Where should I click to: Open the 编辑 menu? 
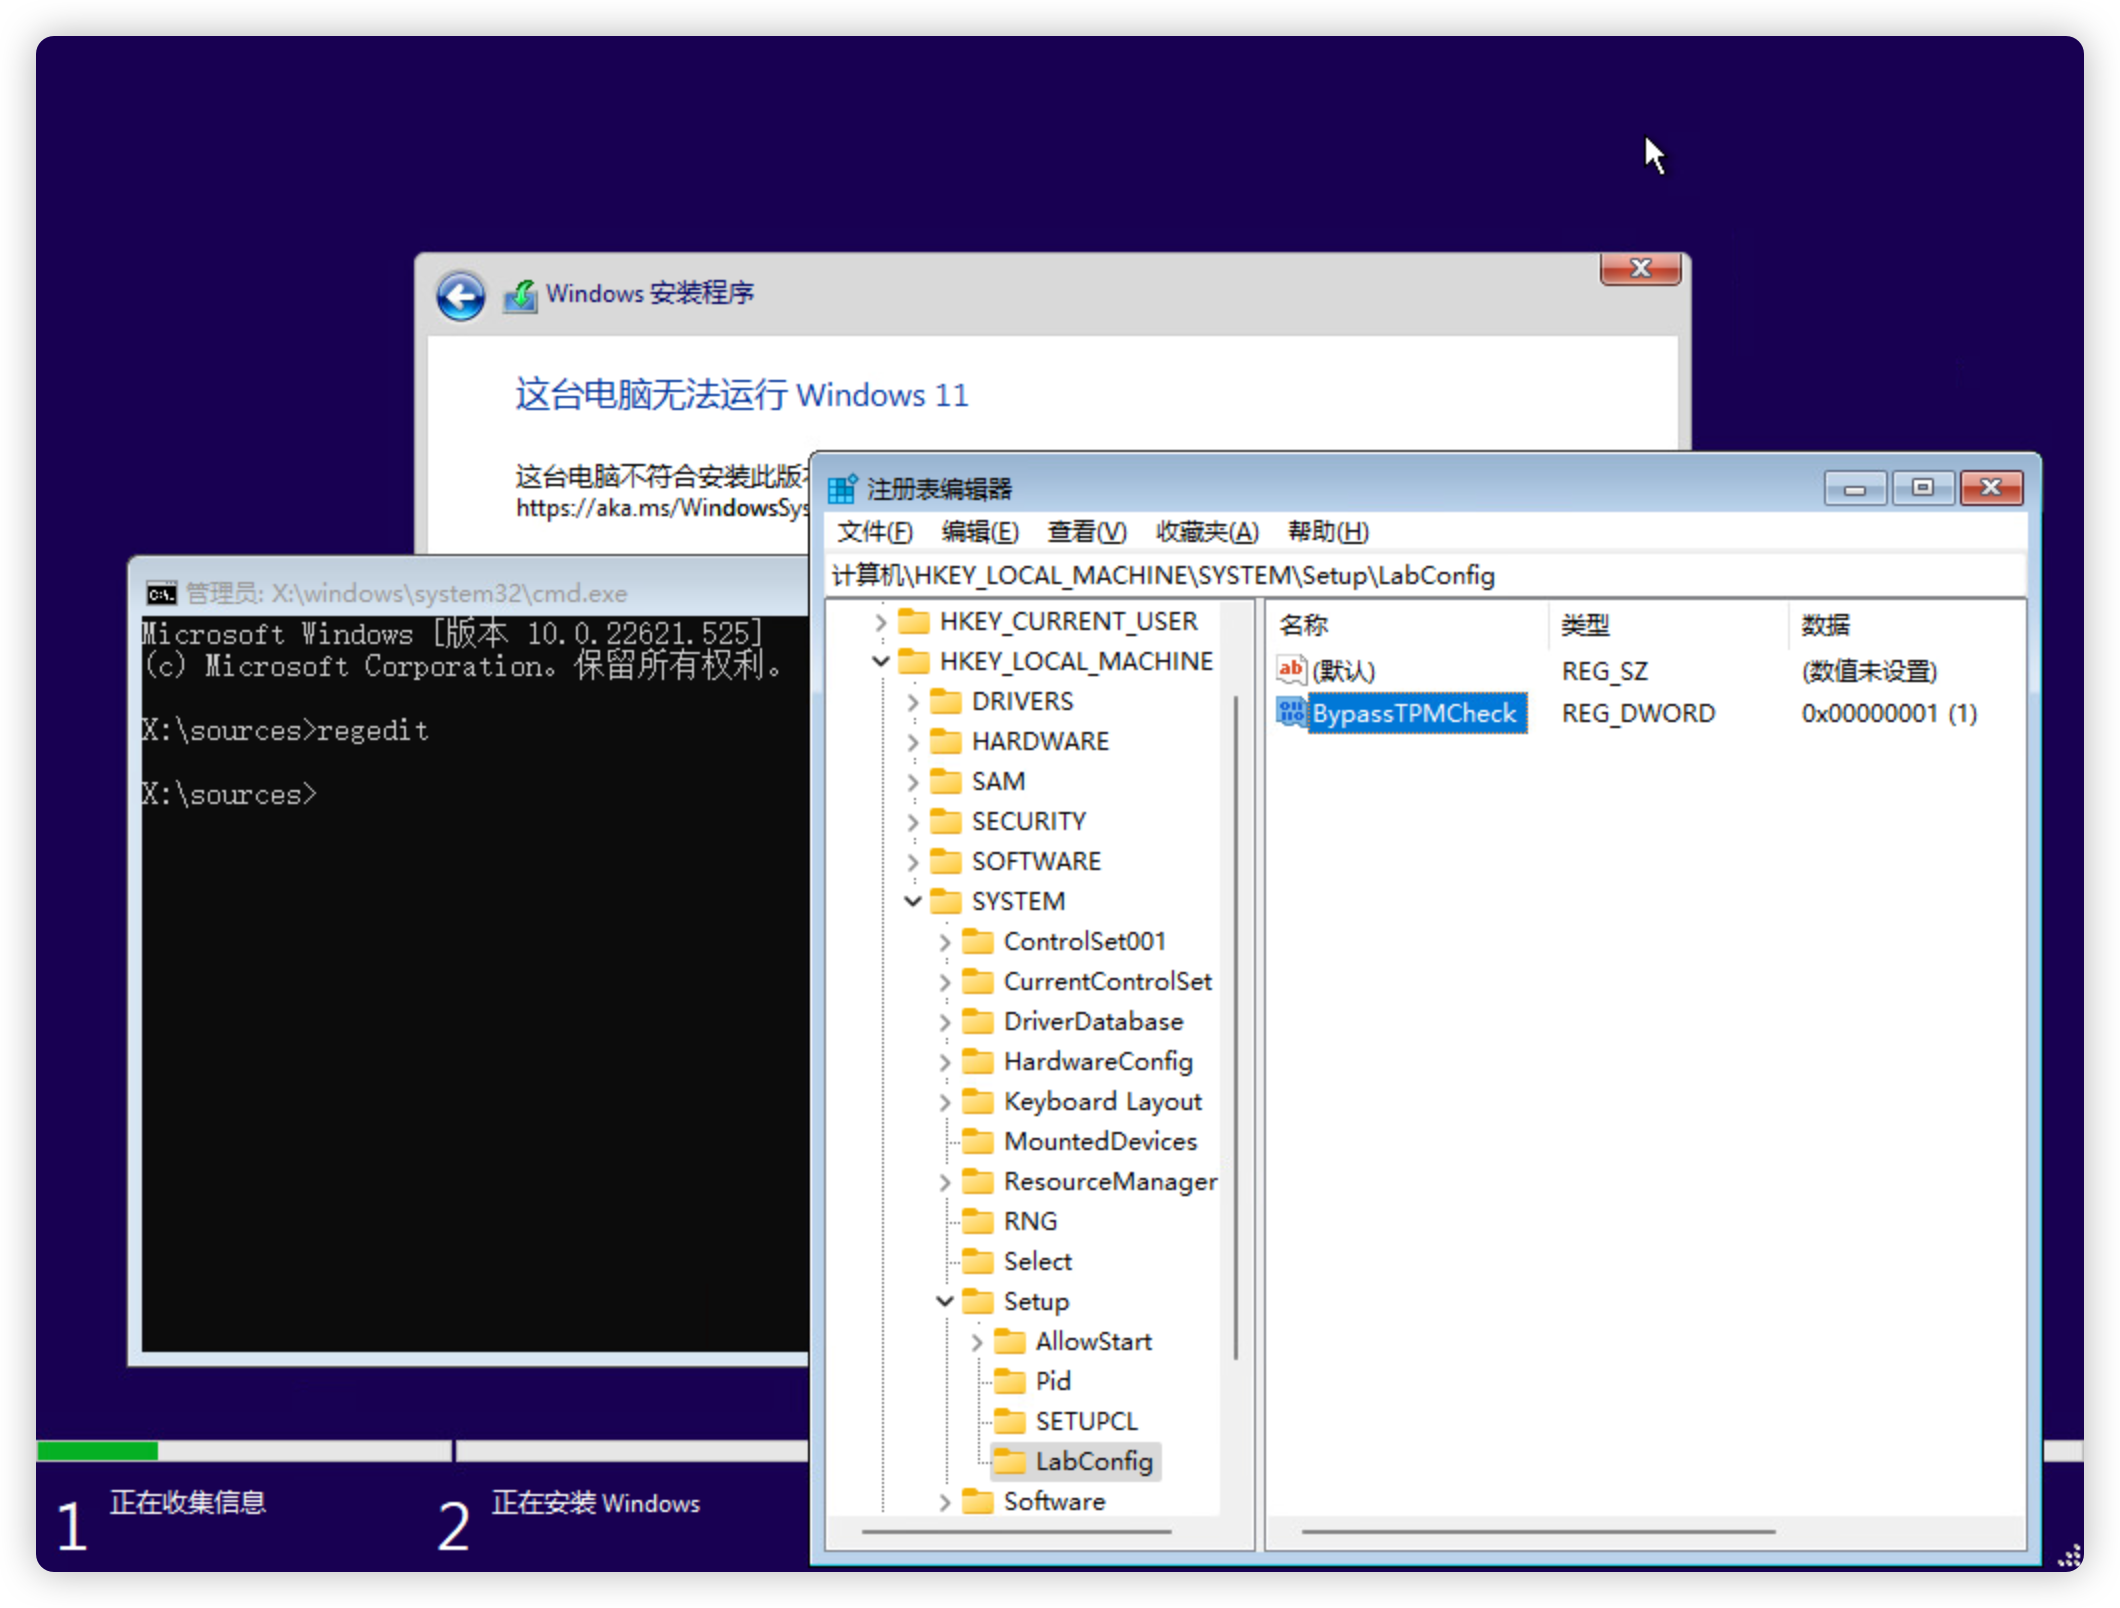click(982, 531)
